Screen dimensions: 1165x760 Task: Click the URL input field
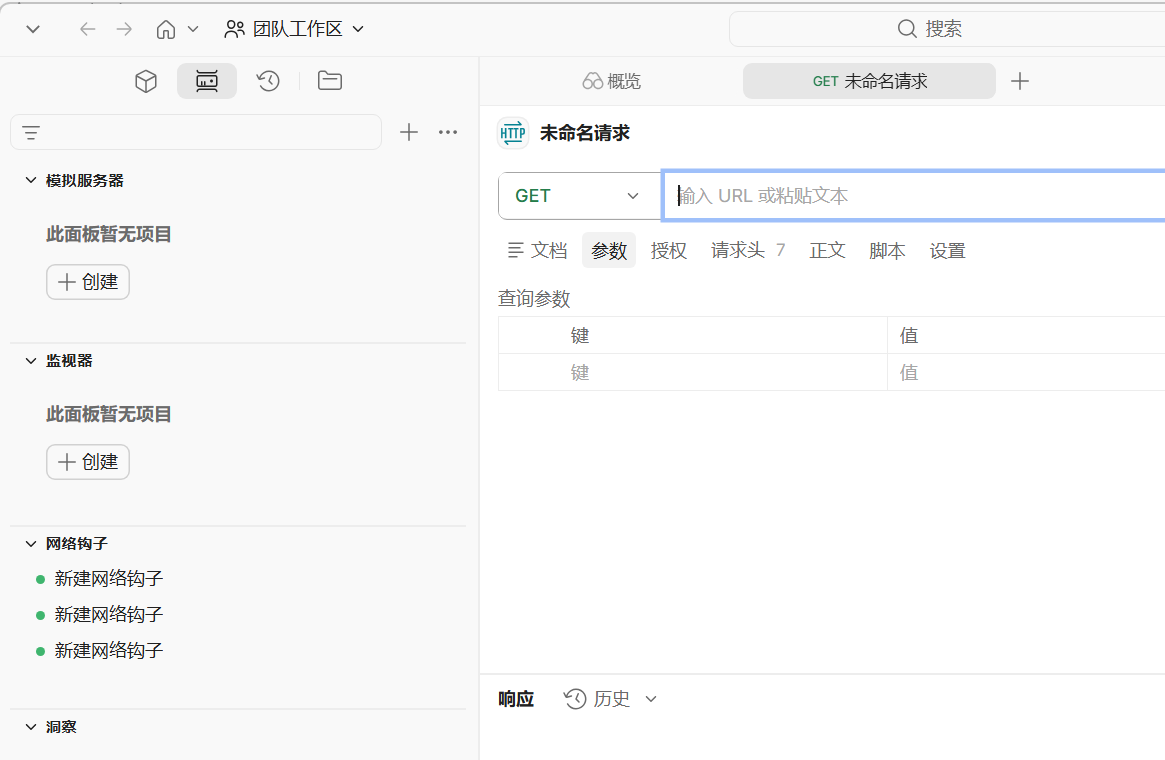tap(914, 196)
